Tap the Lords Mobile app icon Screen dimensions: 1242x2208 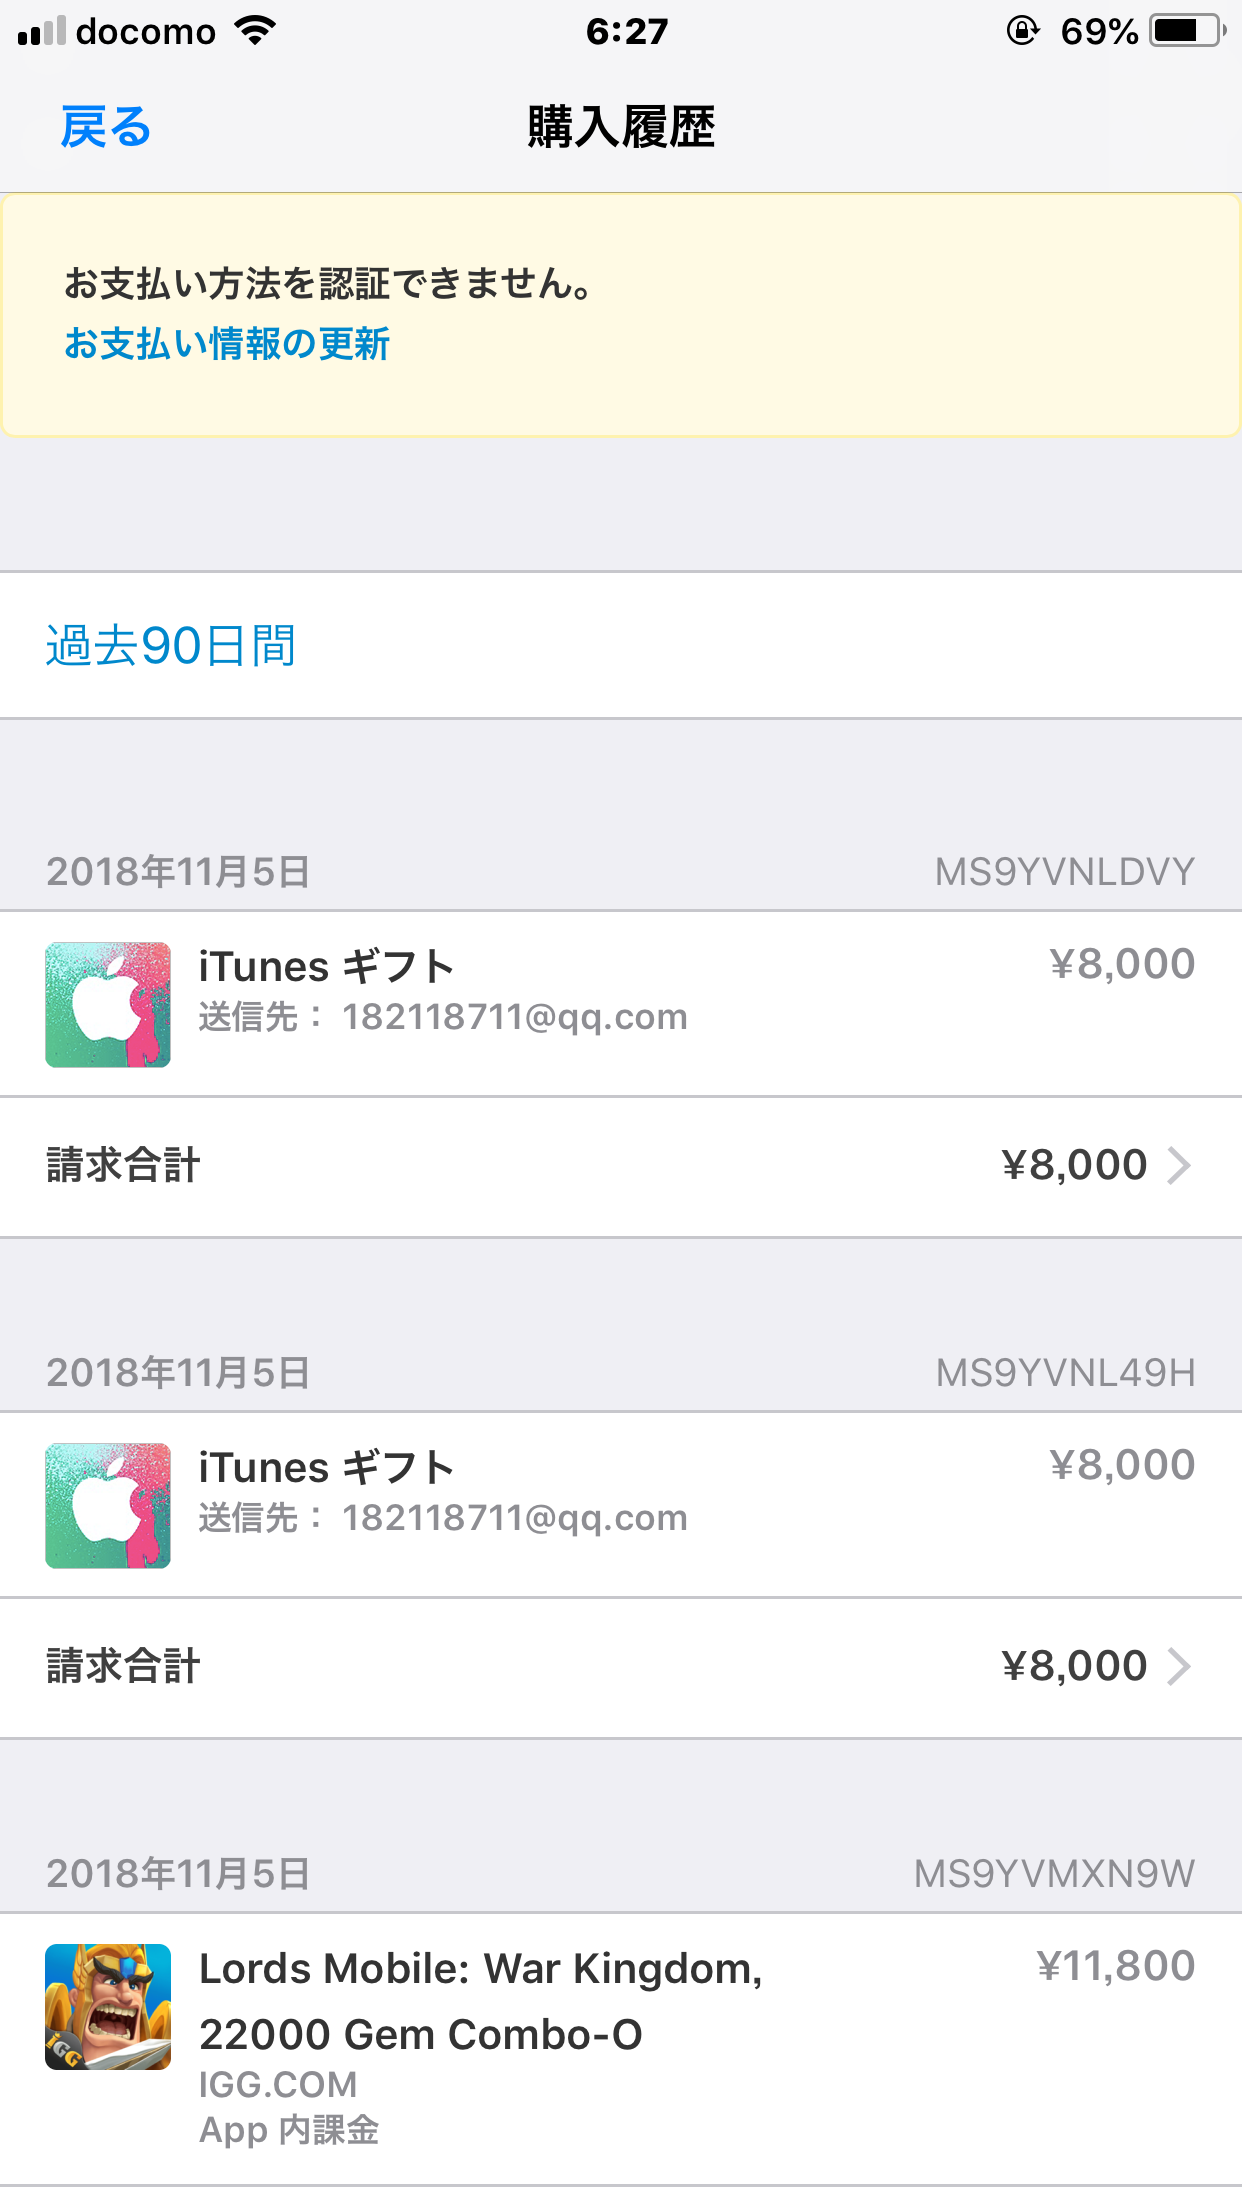click(x=108, y=2007)
